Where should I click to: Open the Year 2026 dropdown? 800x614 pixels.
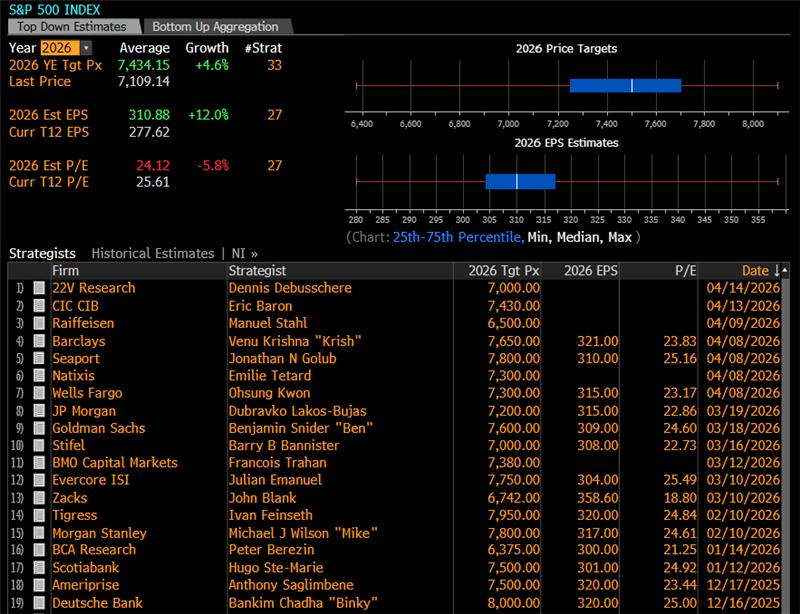(86, 48)
